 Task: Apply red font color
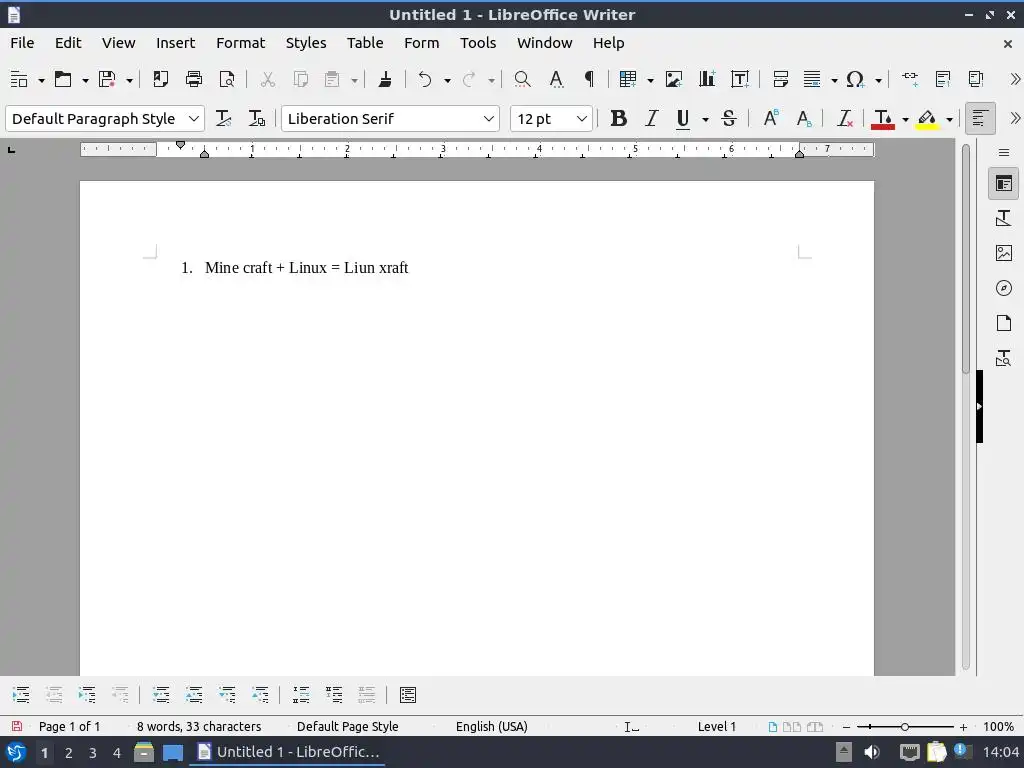point(883,119)
